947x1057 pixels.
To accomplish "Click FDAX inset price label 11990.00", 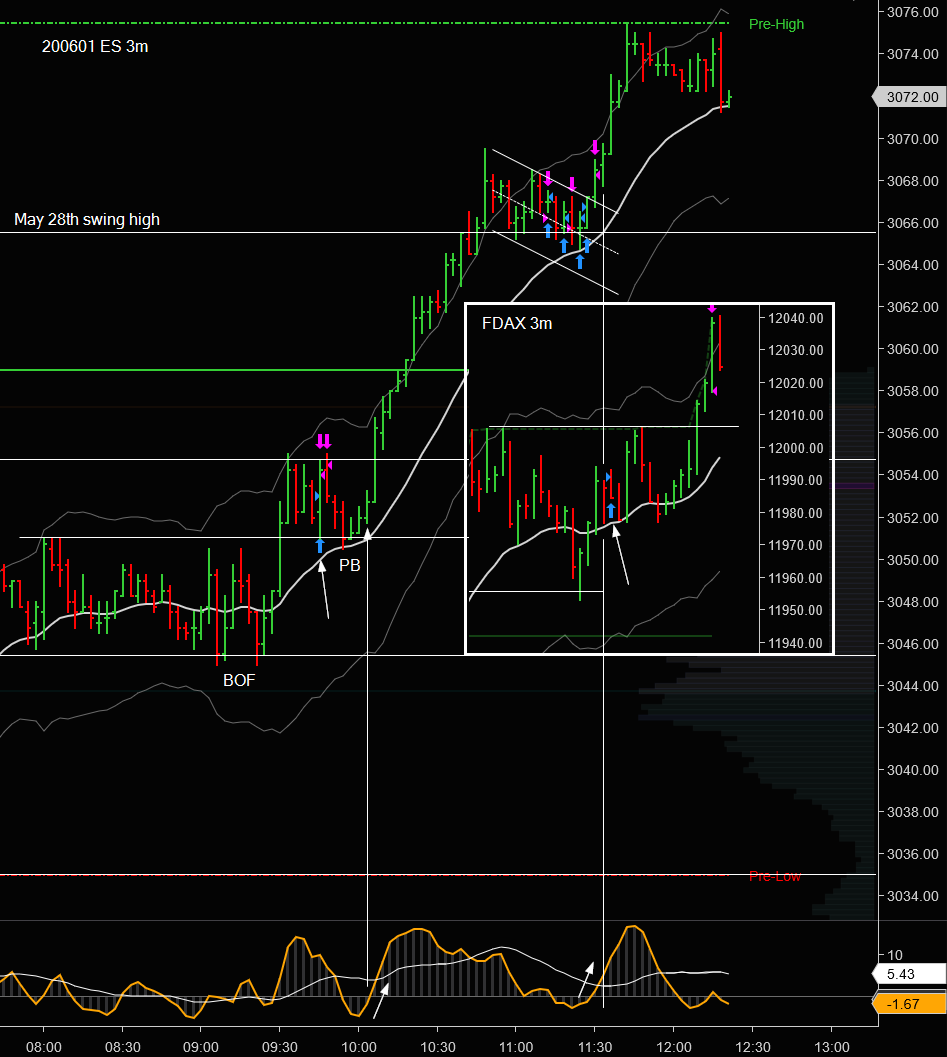I will tap(795, 480).
